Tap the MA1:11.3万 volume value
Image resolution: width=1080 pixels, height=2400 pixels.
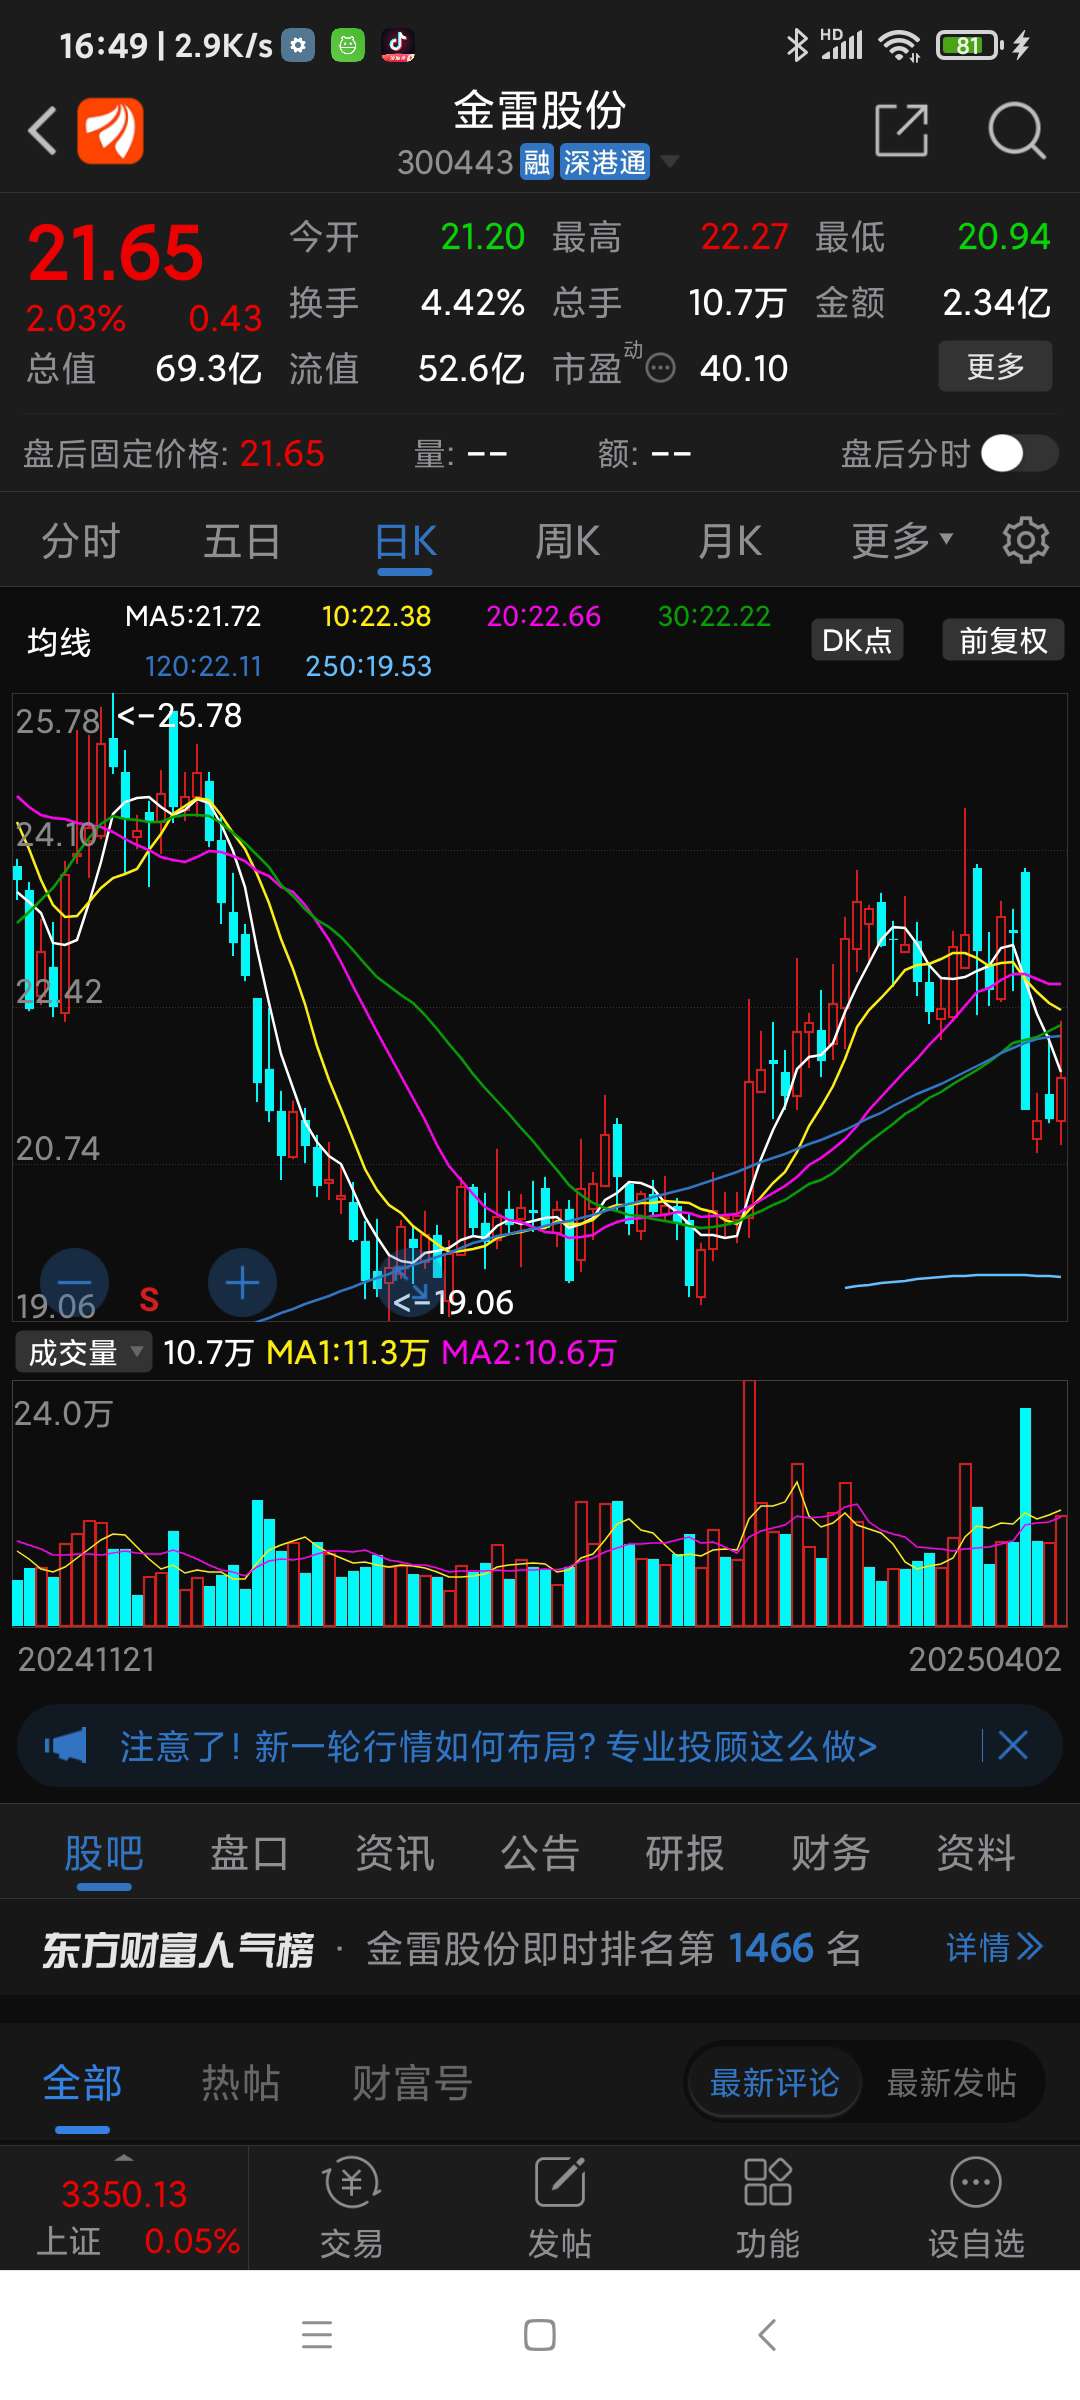347,1352
